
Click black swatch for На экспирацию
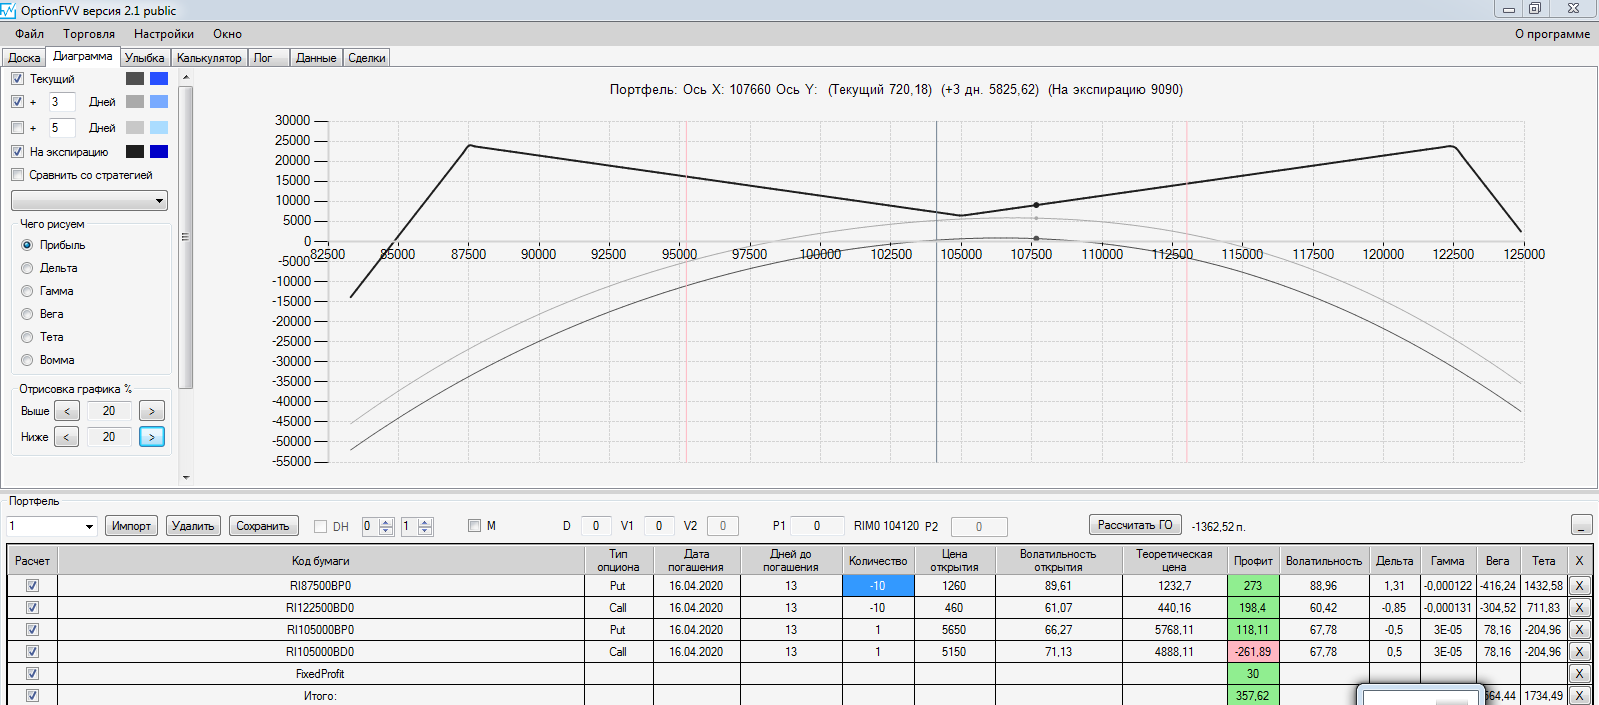pyautogui.click(x=135, y=152)
